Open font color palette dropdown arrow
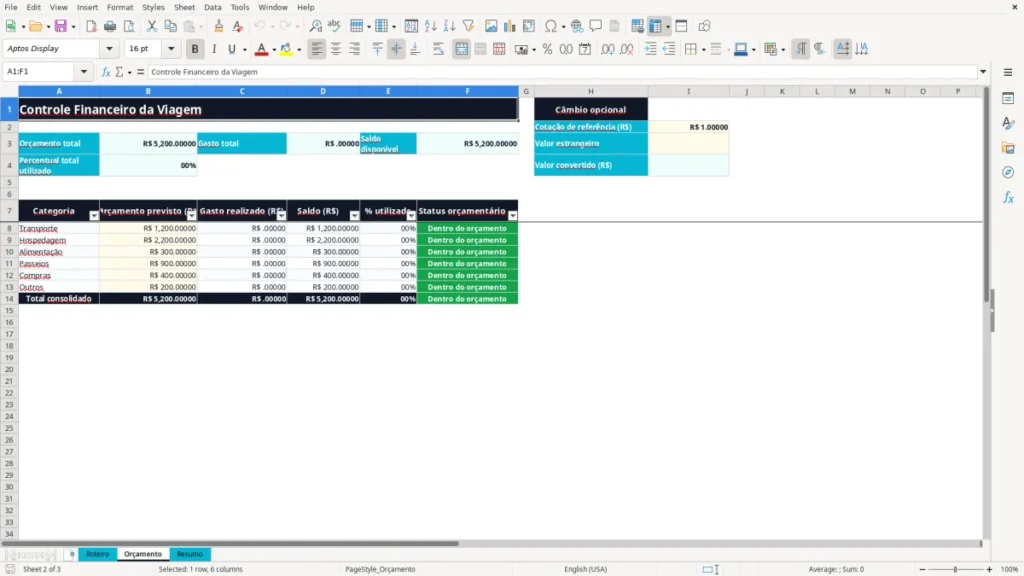 [x=274, y=50]
